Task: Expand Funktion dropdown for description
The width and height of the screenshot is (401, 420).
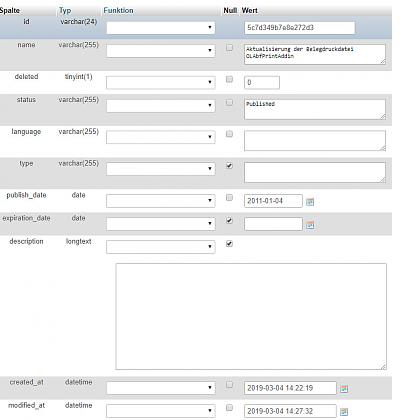Action: tap(161, 247)
